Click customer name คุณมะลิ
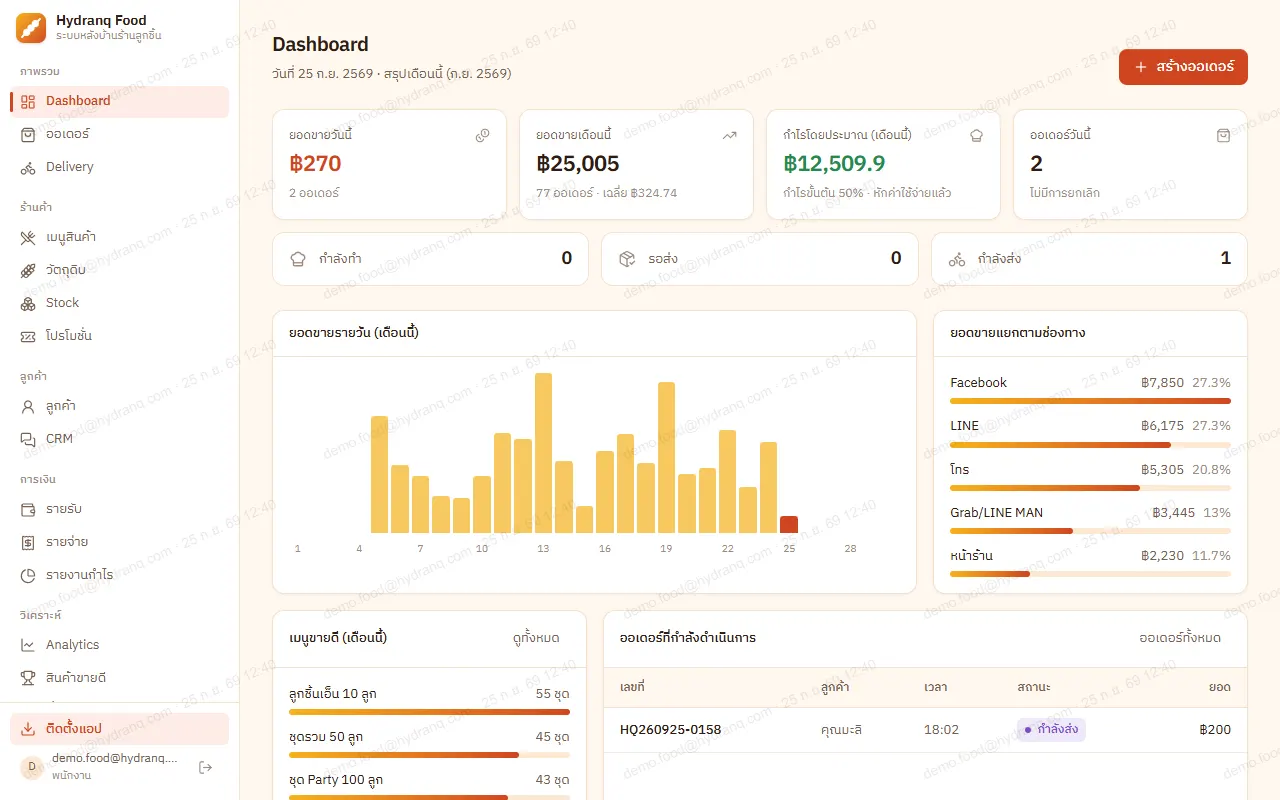The width and height of the screenshot is (1280, 800). tap(841, 730)
